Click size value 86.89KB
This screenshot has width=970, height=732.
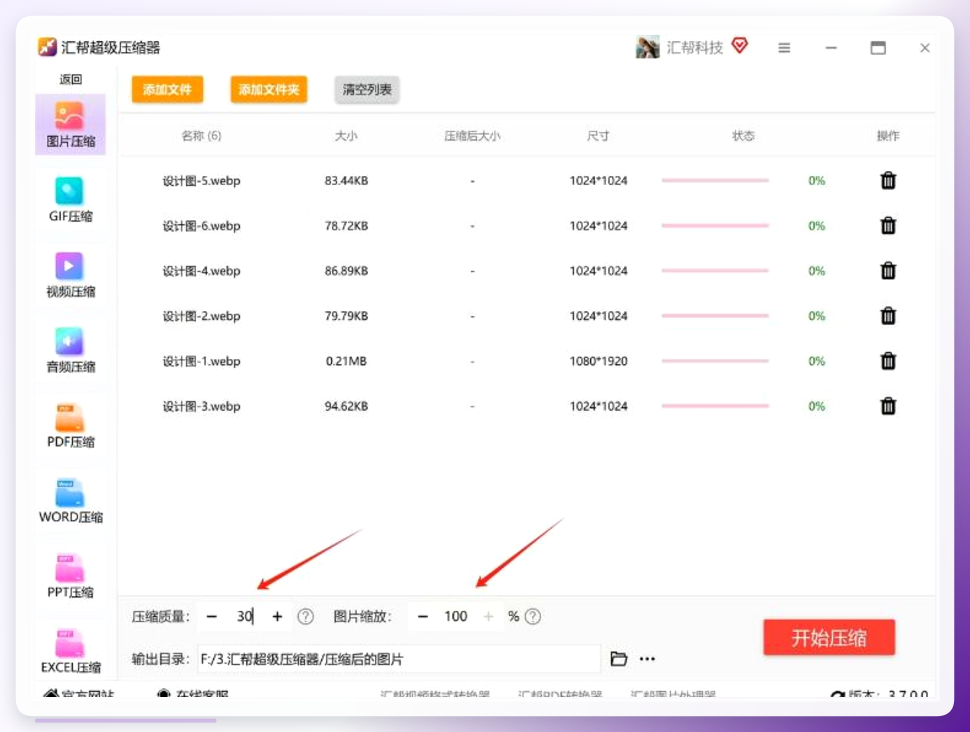pos(346,271)
